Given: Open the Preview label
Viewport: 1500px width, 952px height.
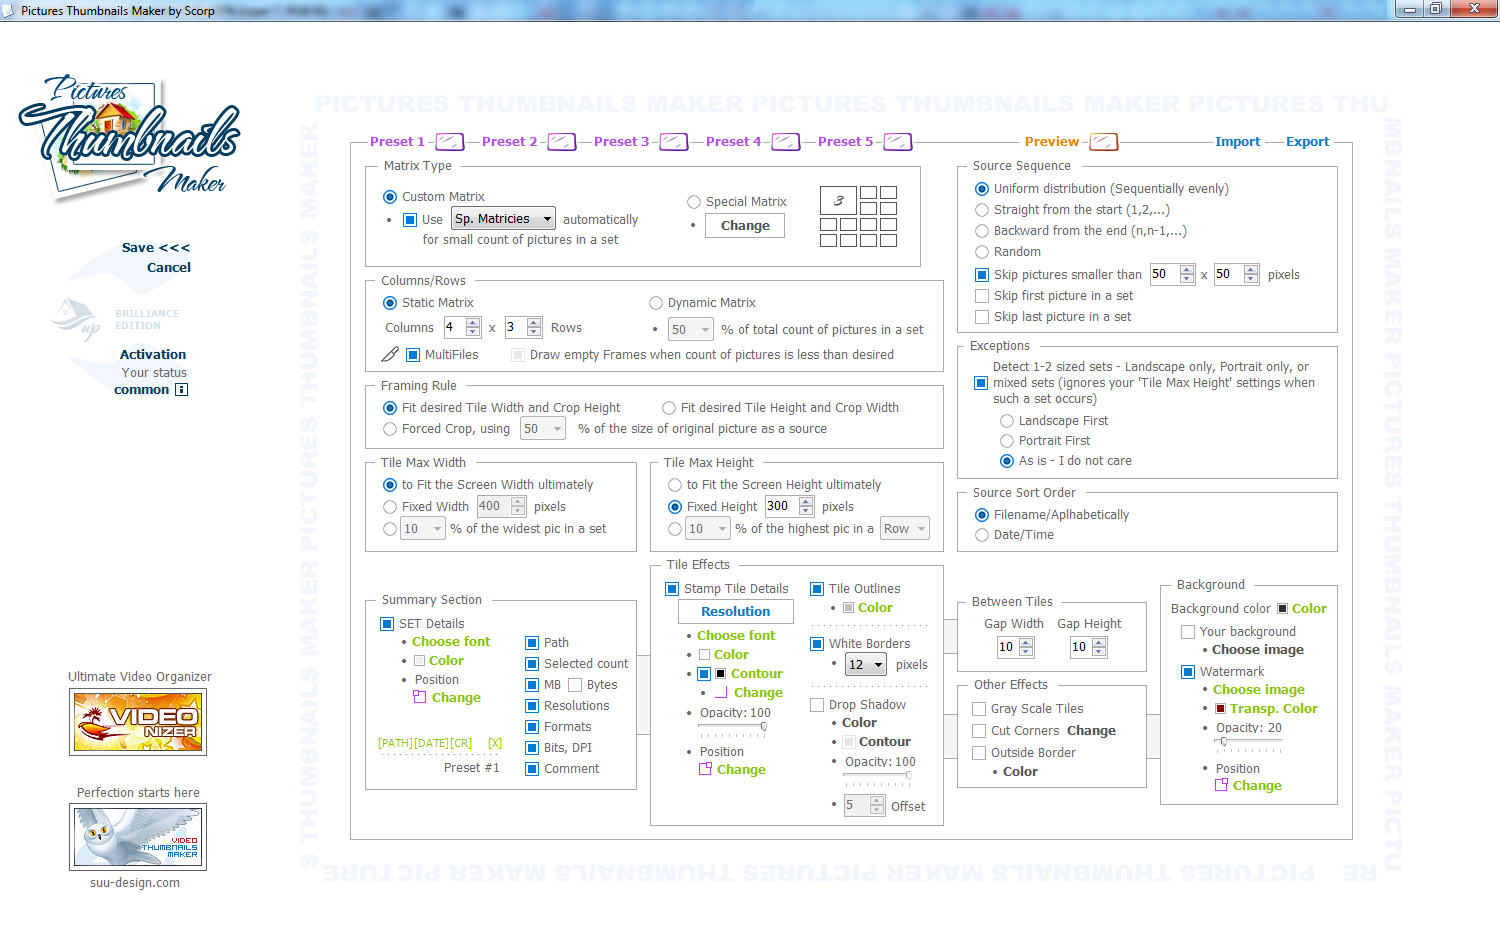Looking at the screenshot, I should [x=1052, y=142].
